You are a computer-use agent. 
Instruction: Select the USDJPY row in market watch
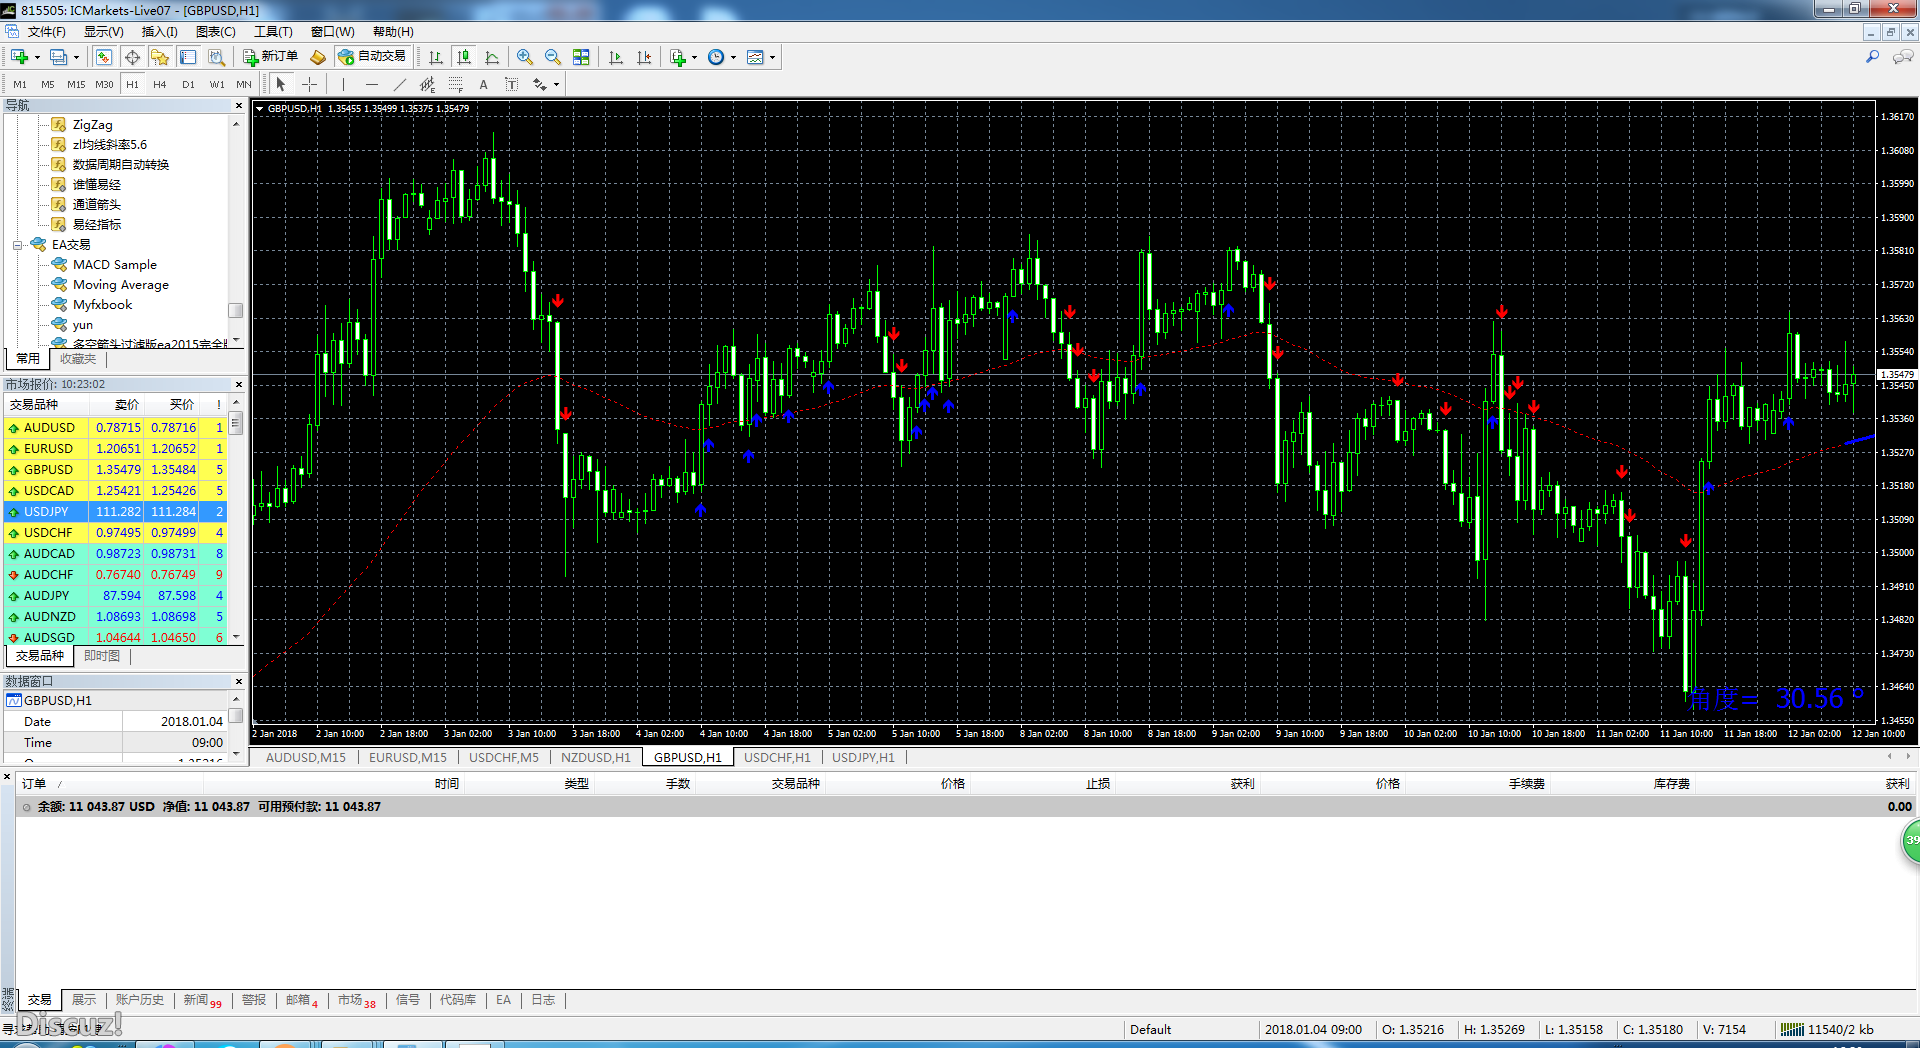click(x=115, y=511)
